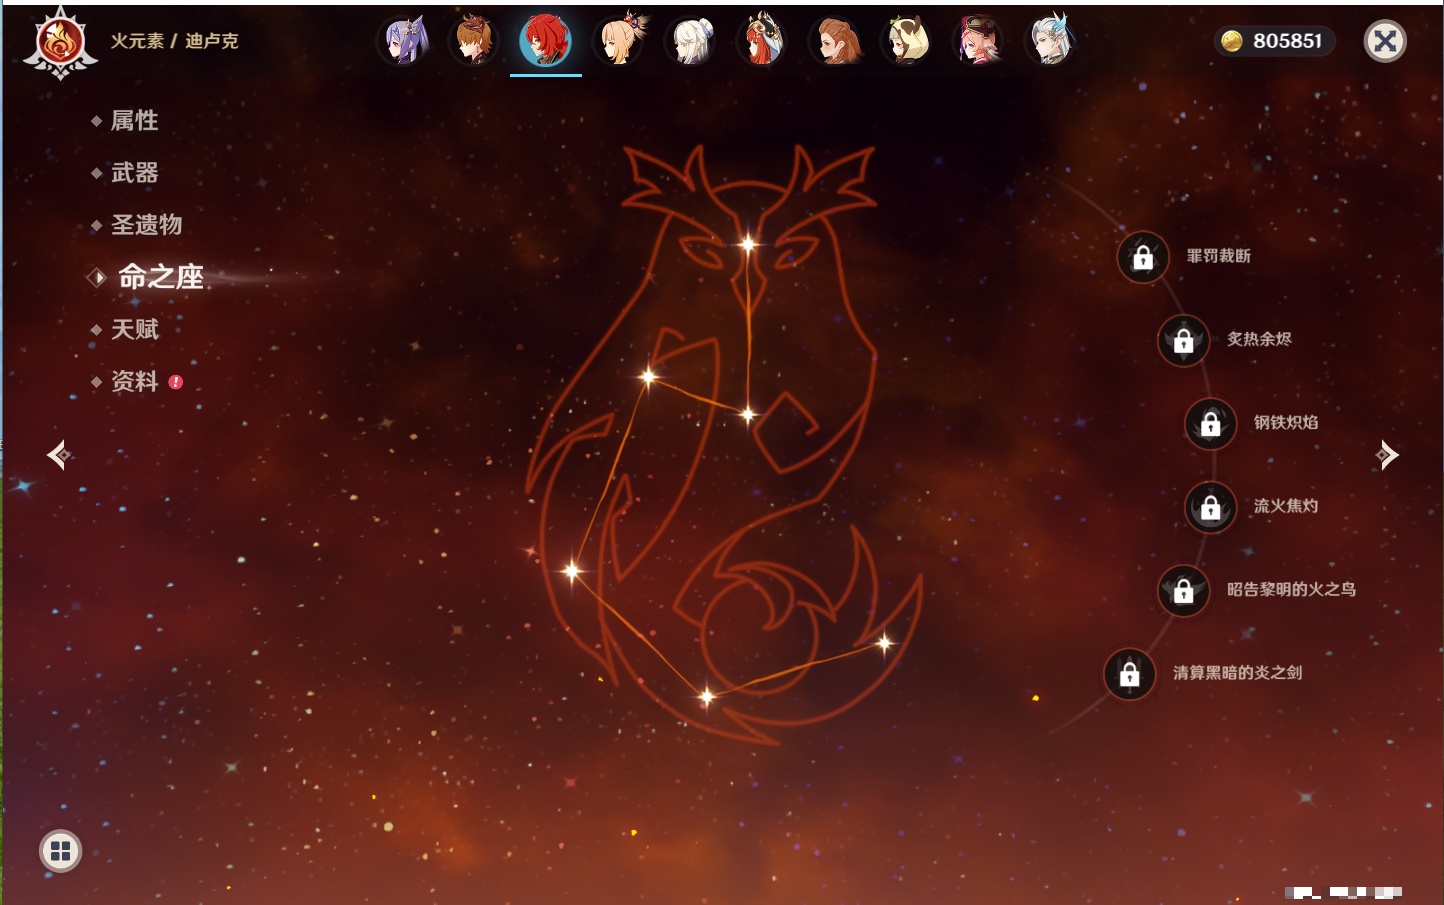The width and height of the screenshot is (1444, 905).
Task: Go to next character with right arrow
Action: 1387,455
